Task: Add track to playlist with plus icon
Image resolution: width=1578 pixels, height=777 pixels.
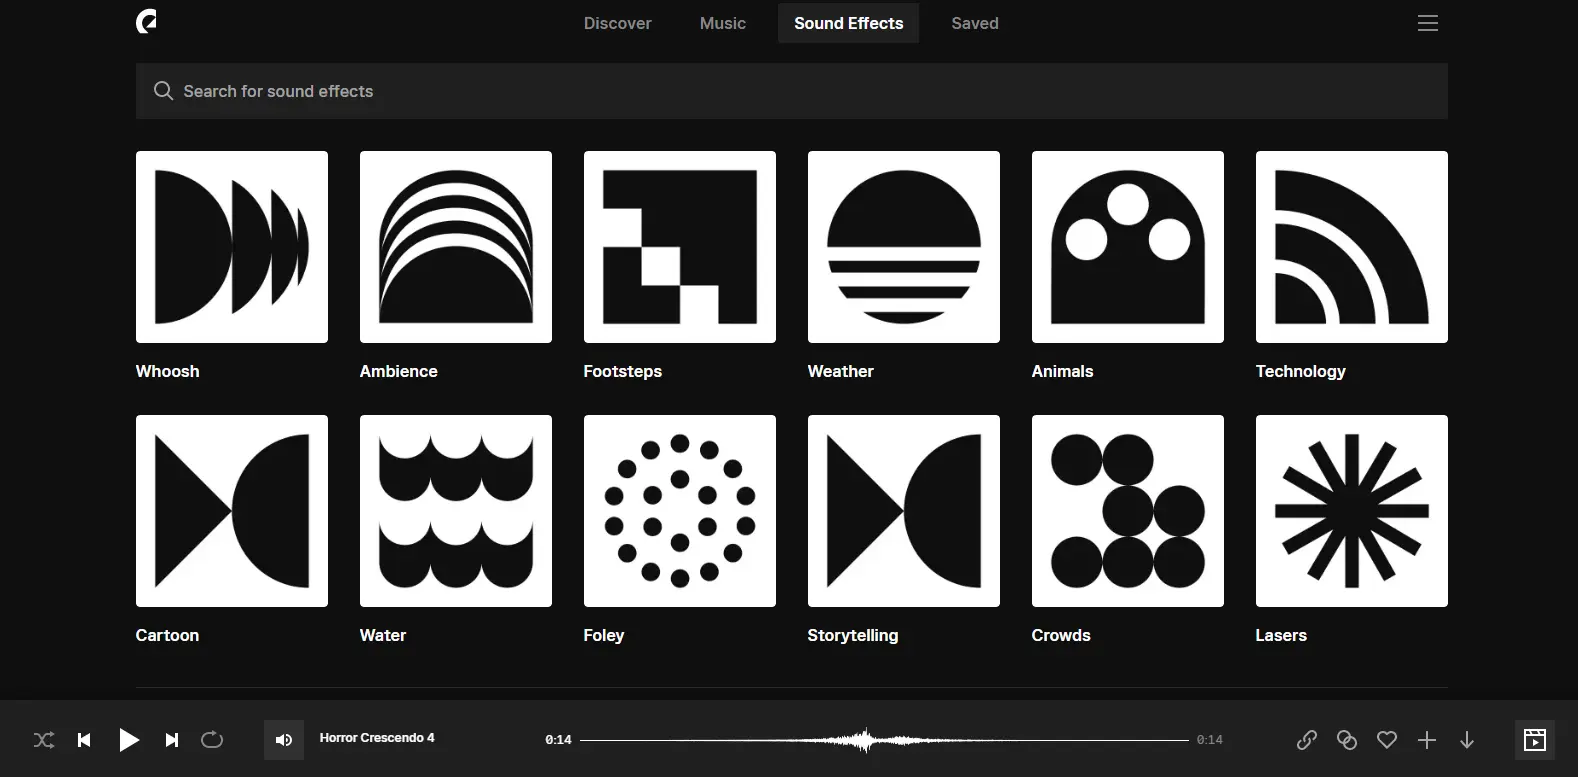Action: pos(1427,740)
